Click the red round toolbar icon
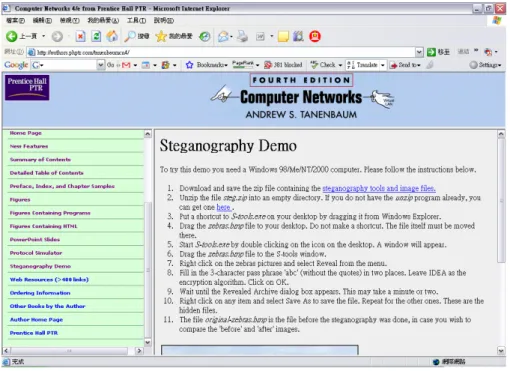 click(x=315, y=36)
